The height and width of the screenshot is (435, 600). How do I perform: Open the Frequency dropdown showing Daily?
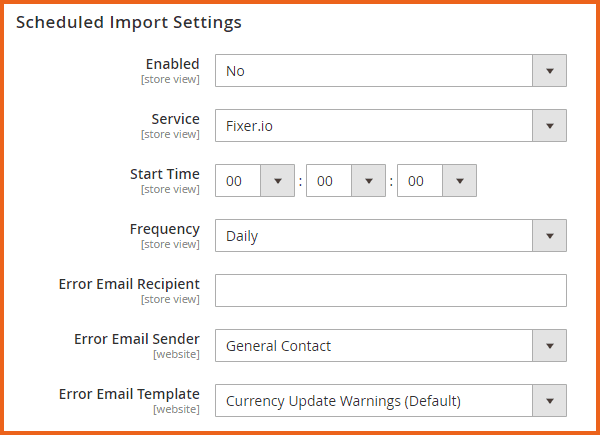click(391, 236)
